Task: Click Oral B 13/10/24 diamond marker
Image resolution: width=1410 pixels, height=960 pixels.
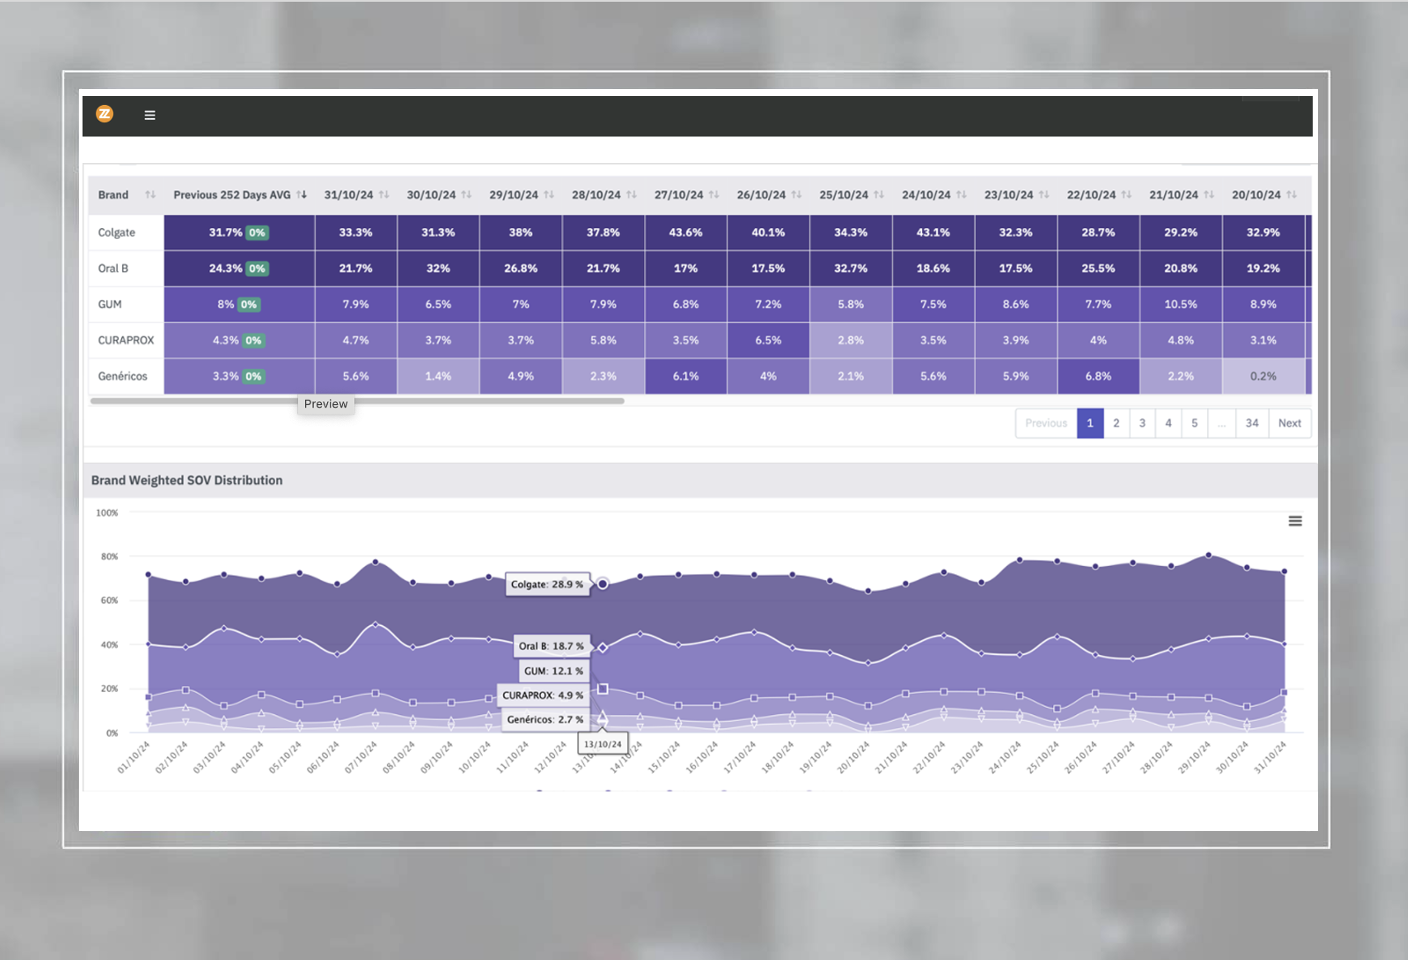Action: 603,647
